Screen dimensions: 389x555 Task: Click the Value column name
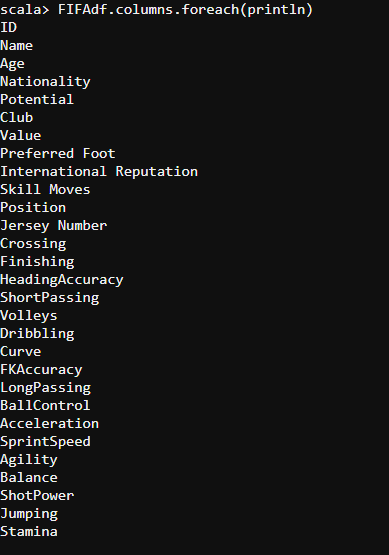pos(21,136)
